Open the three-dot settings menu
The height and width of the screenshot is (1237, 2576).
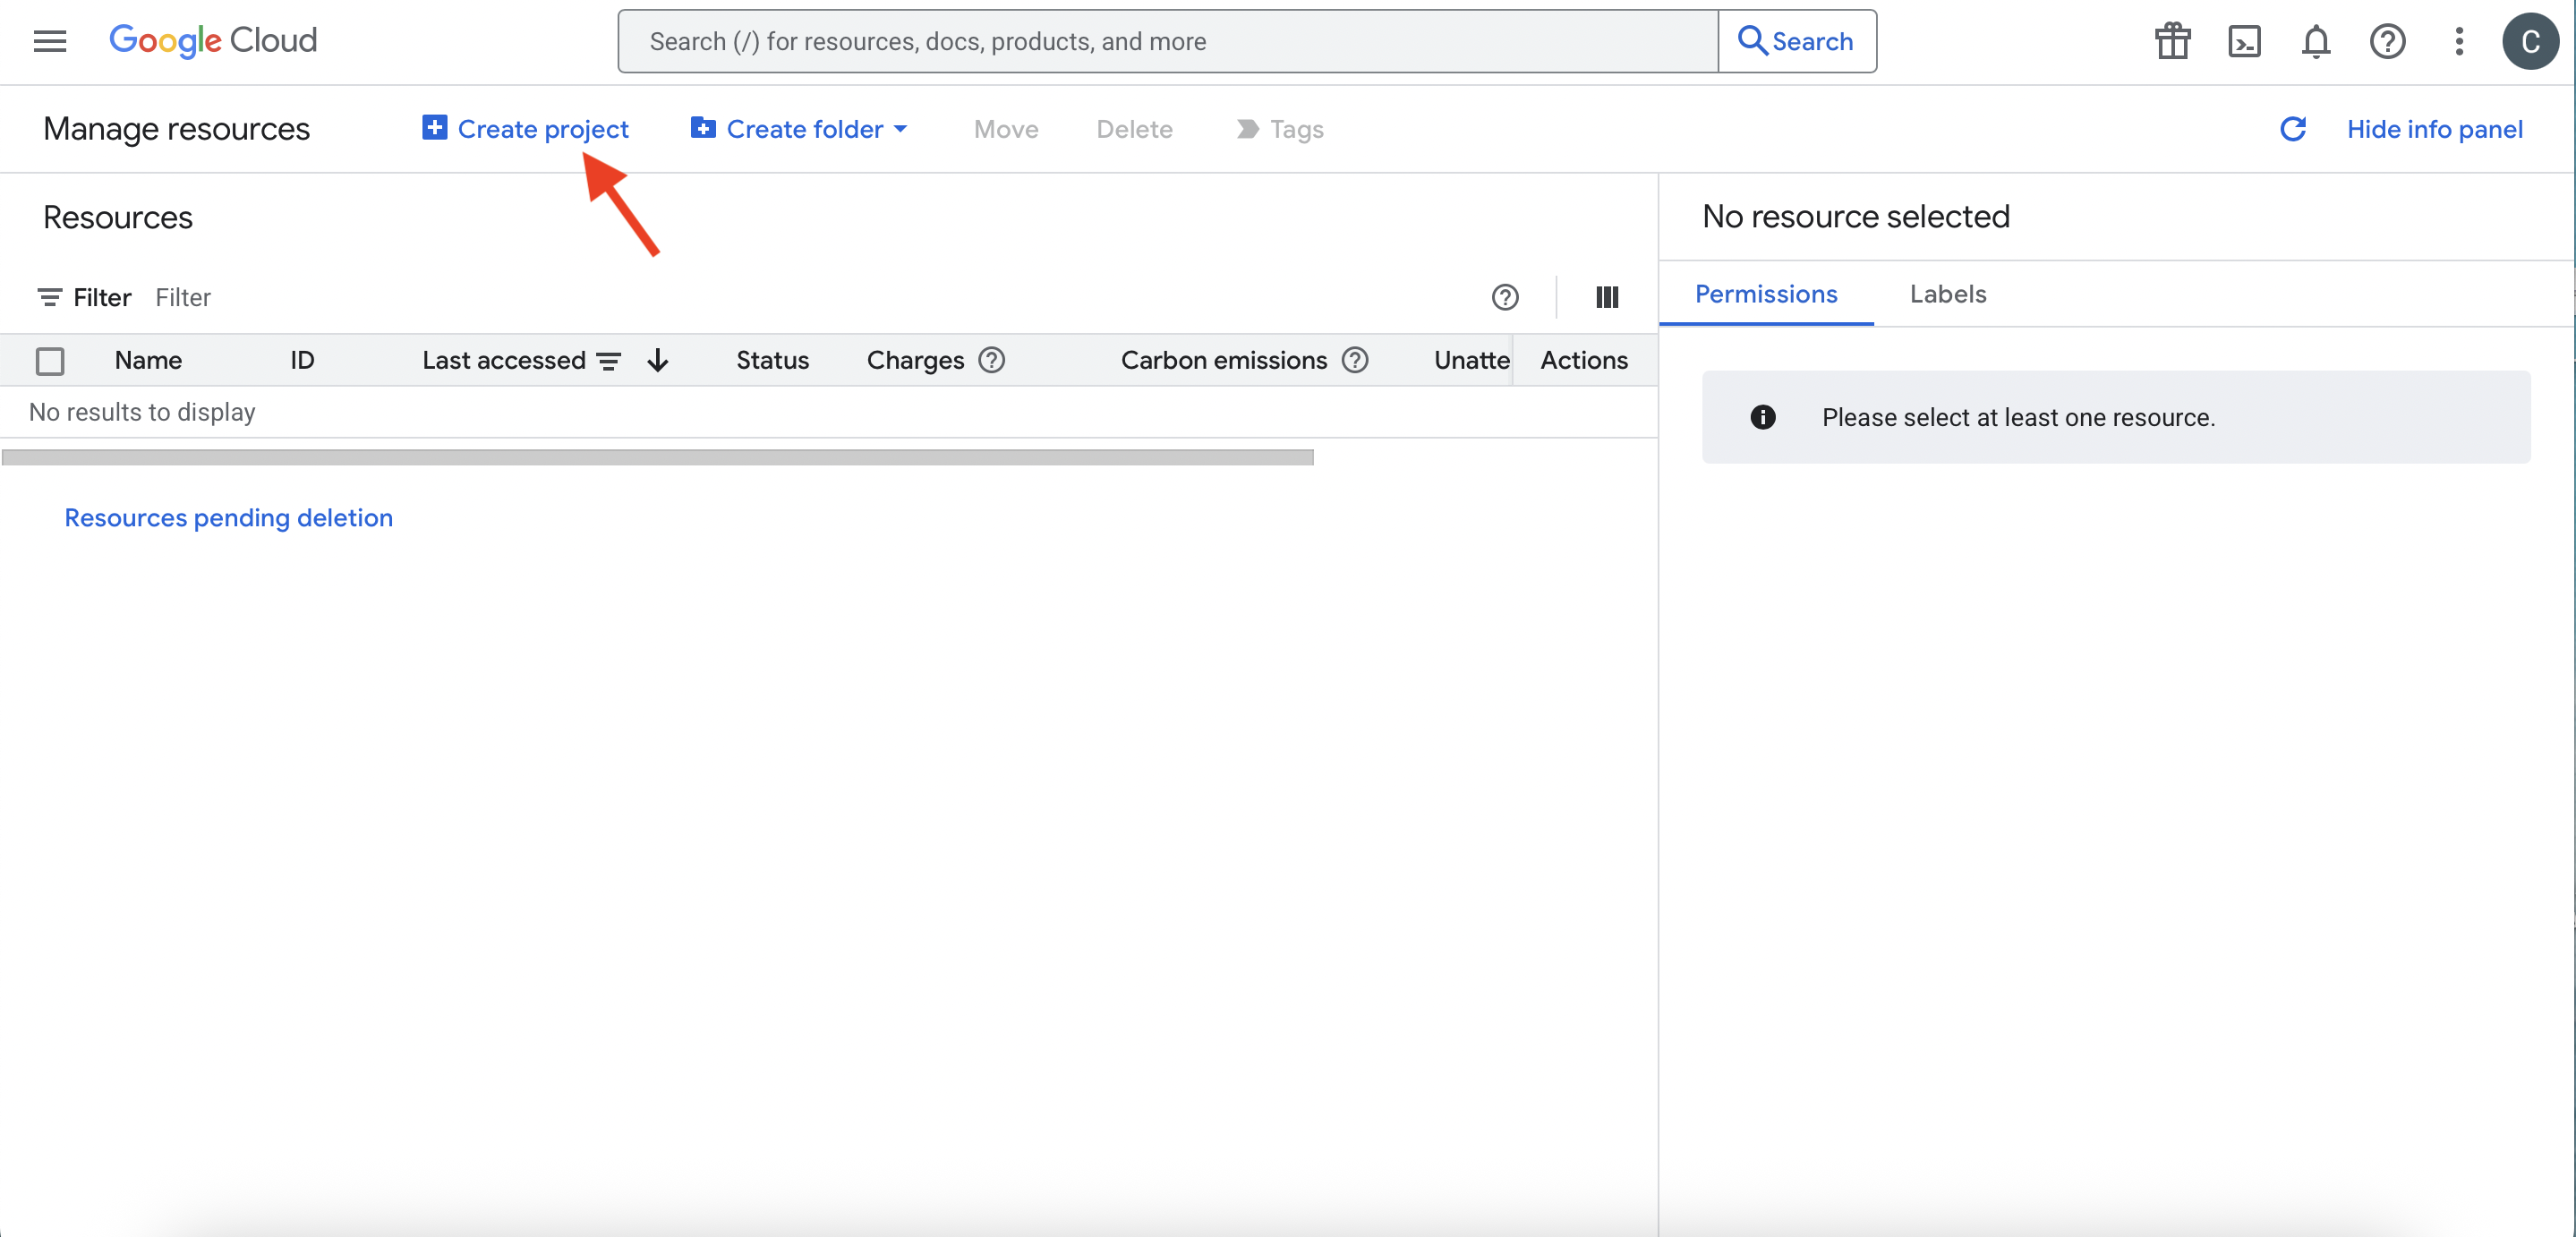pyautogui.click(x=2459, y=41)
